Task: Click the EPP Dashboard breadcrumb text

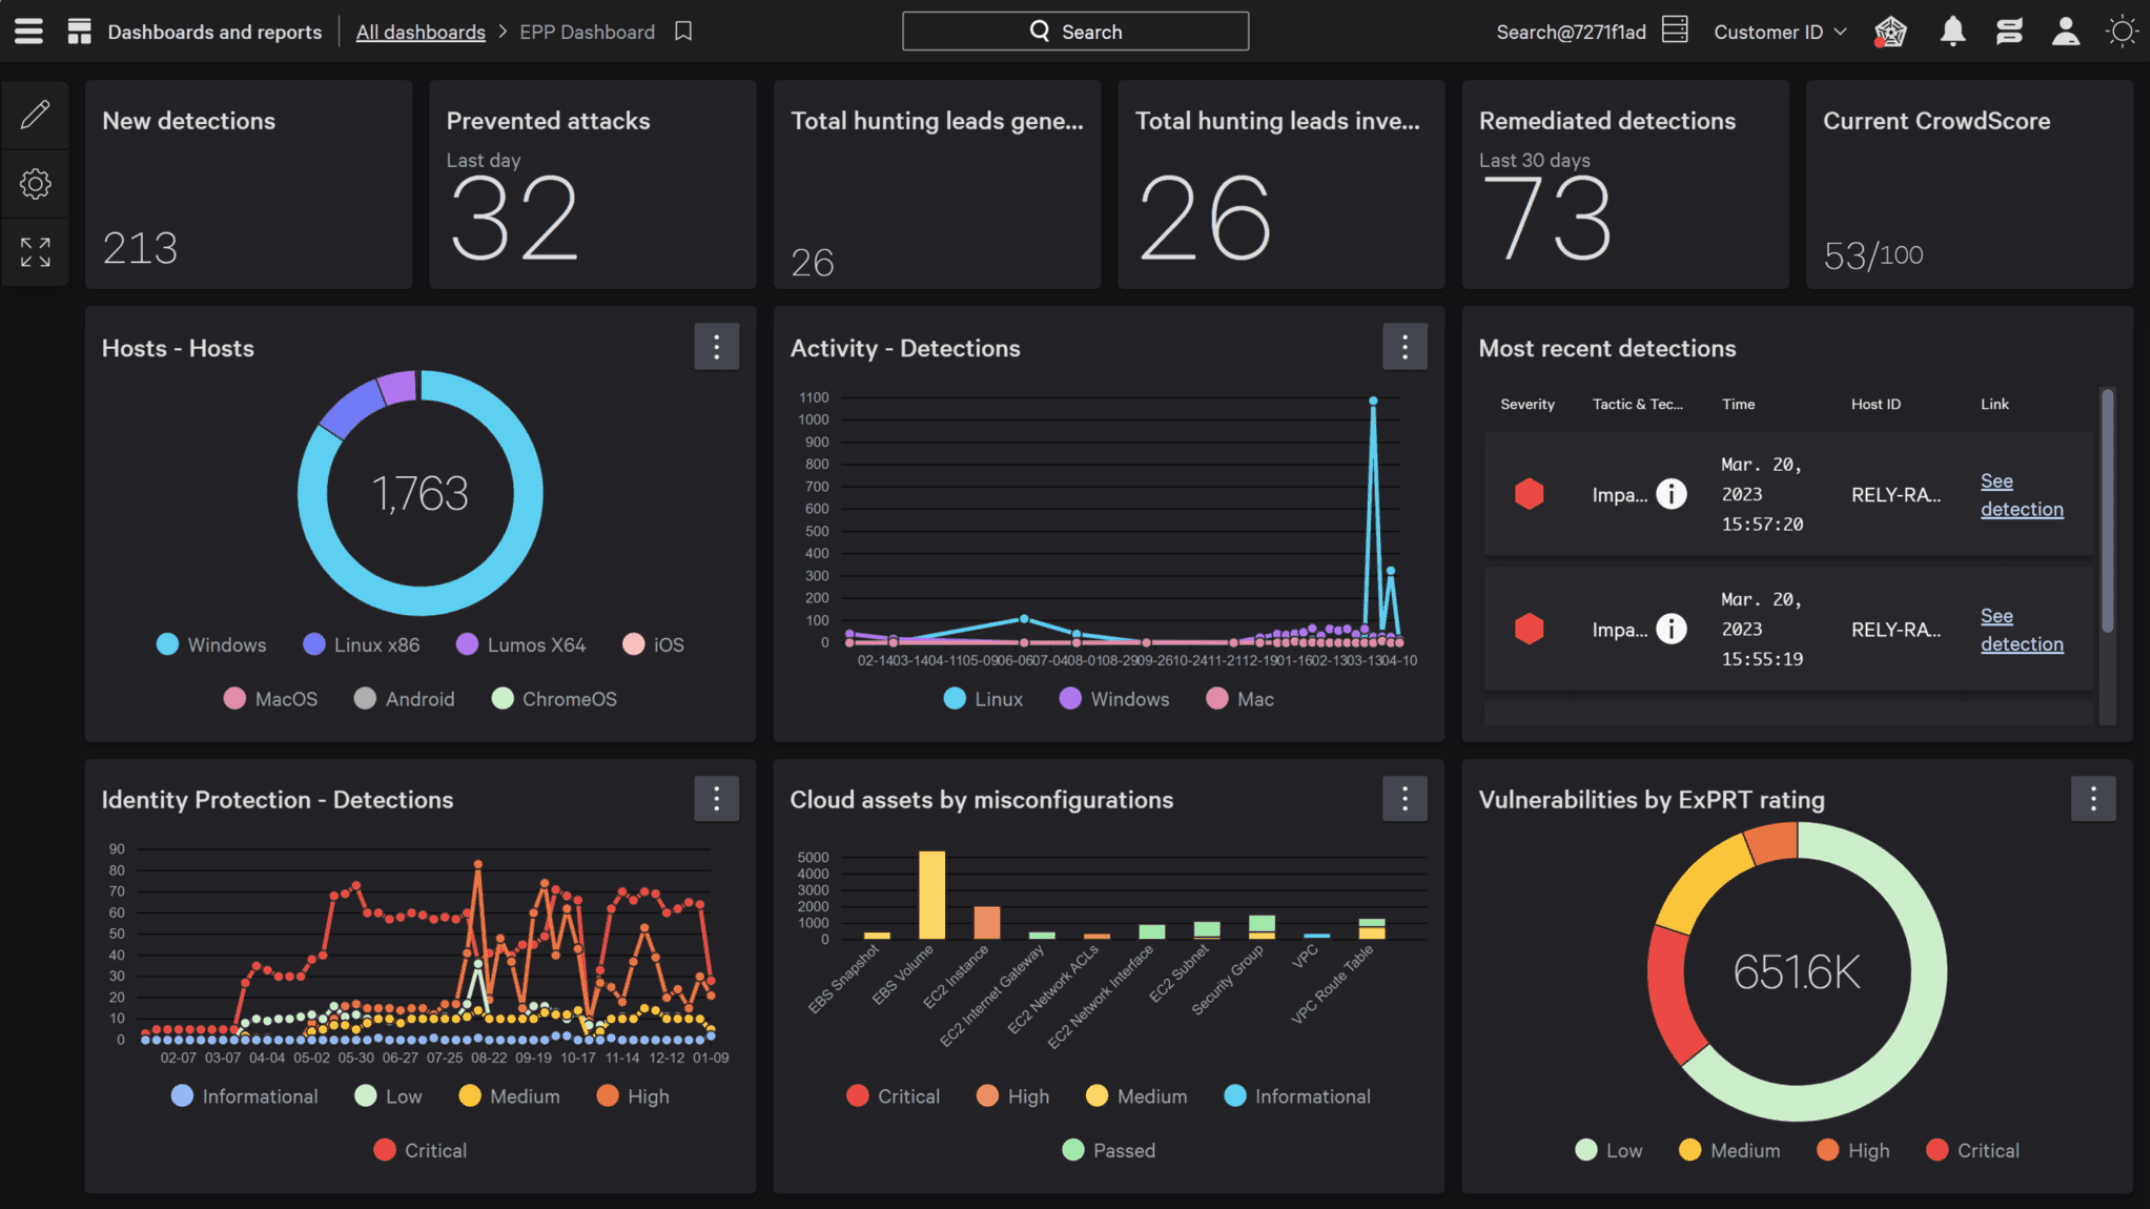Action: (587, 32)
